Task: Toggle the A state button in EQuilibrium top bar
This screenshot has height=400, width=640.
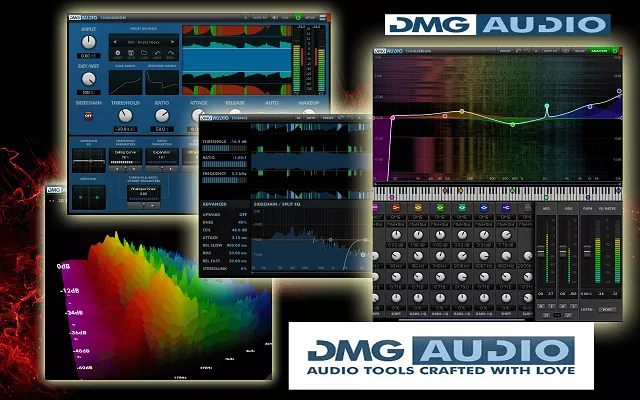Action: 536,51
